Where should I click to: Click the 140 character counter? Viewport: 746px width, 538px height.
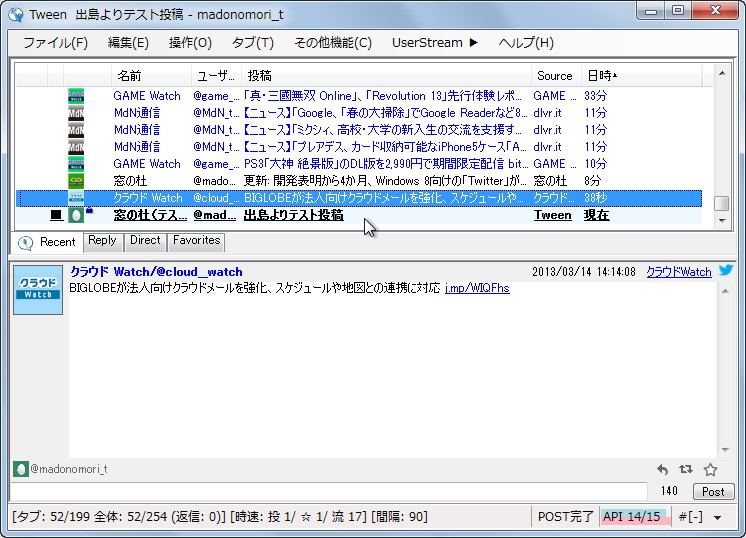[669, 491]
